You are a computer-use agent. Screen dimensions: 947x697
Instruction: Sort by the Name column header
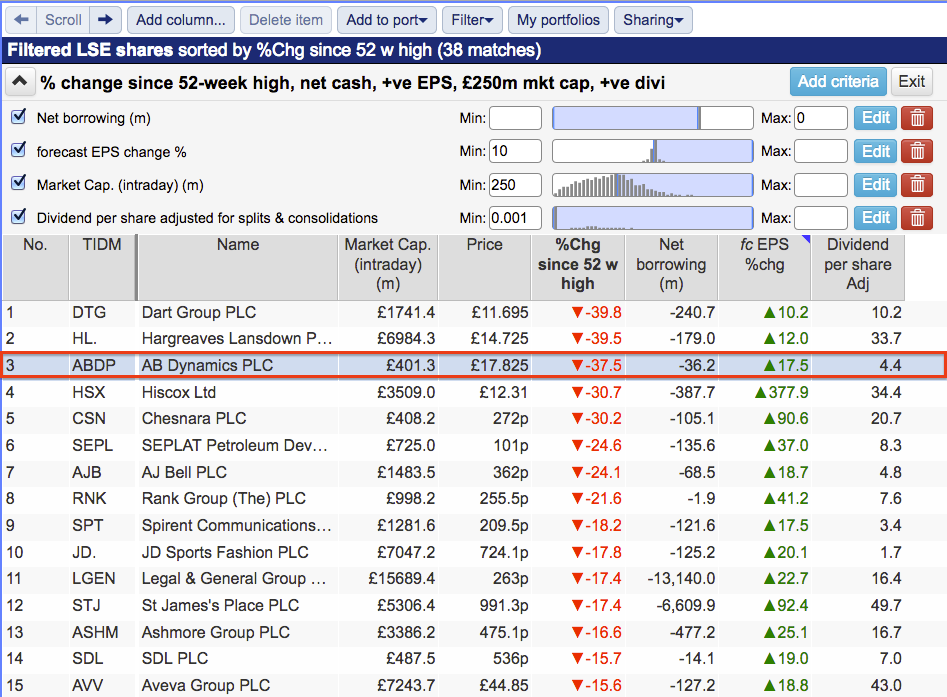coord(238,267)
